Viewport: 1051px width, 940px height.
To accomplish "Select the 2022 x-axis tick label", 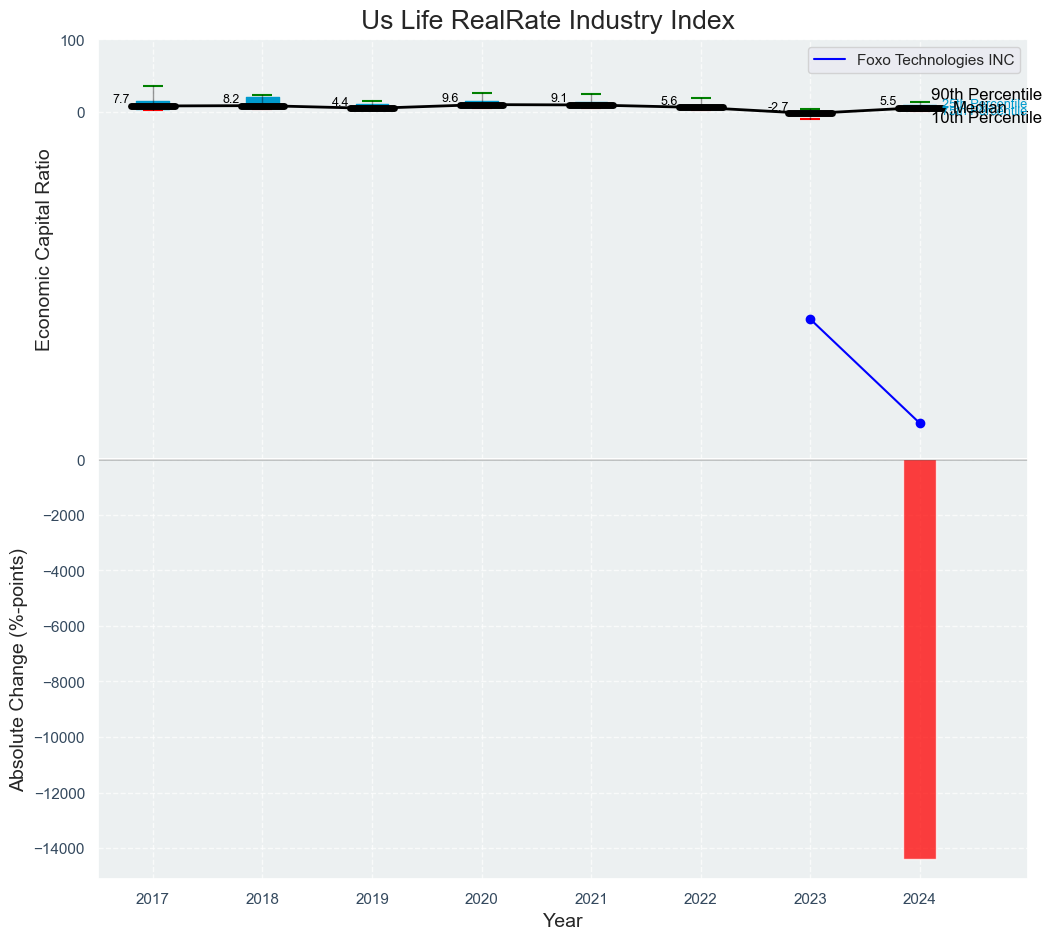I will [x=700, y=898].
